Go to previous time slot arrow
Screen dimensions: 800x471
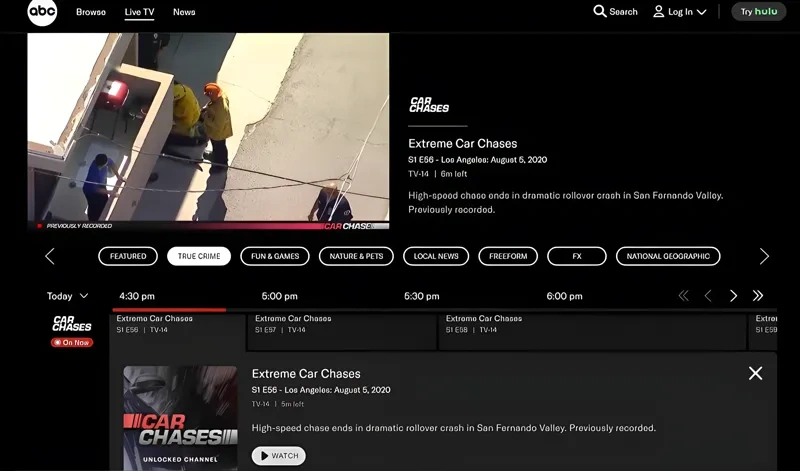[x=708, y=296]
